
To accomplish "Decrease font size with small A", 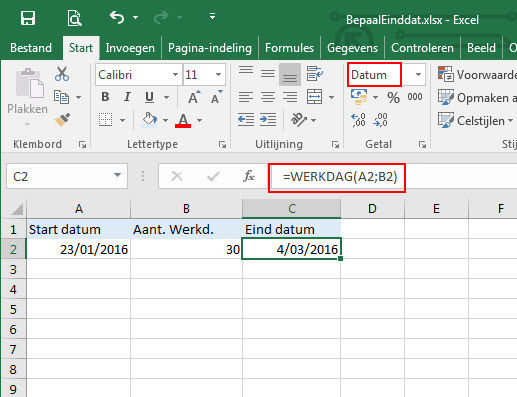I will [x=217, y=97].
